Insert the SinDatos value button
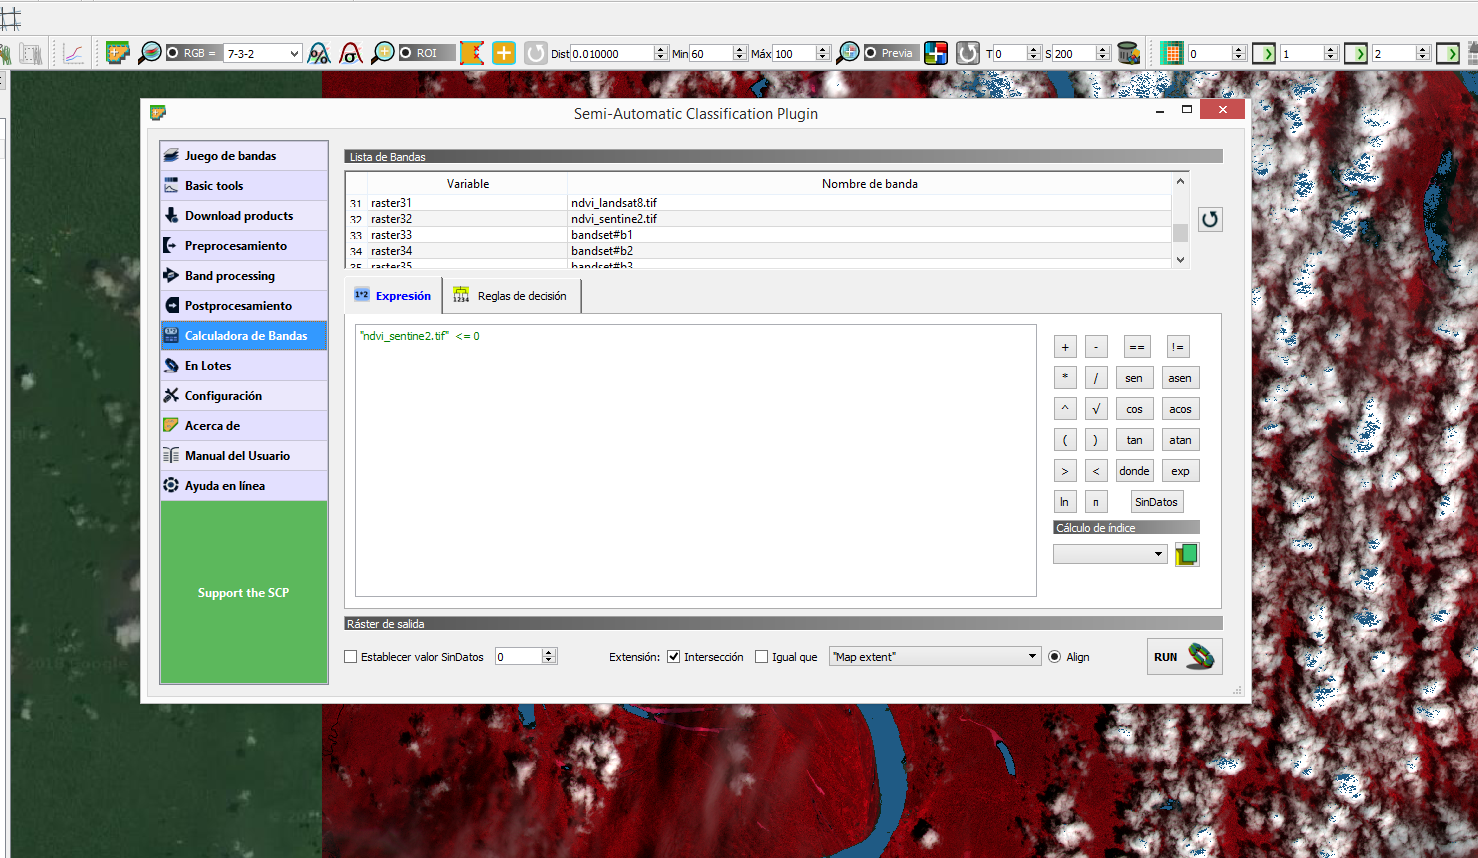 click(1156, 502)
